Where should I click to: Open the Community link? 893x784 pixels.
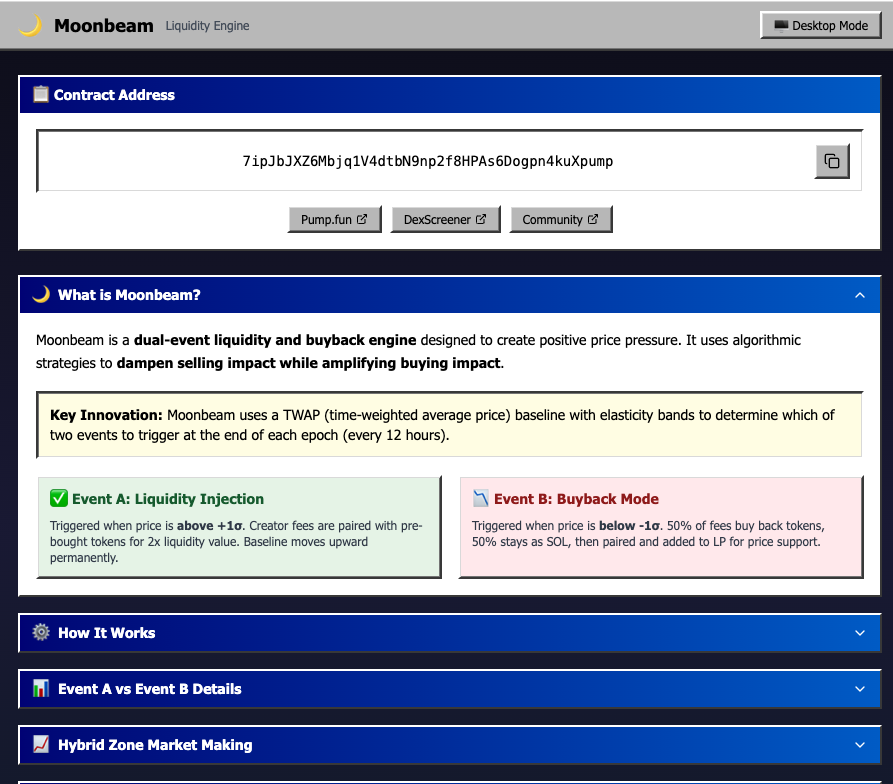[561, 219]
